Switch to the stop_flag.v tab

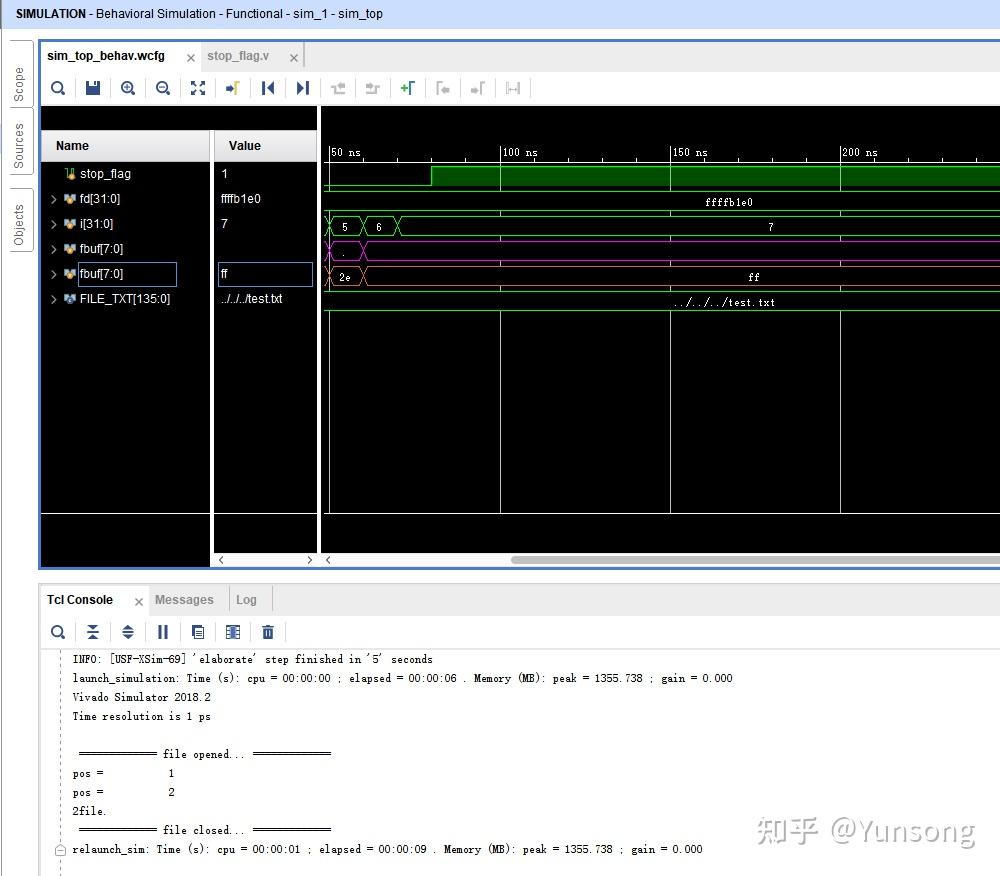click(240, 56)
